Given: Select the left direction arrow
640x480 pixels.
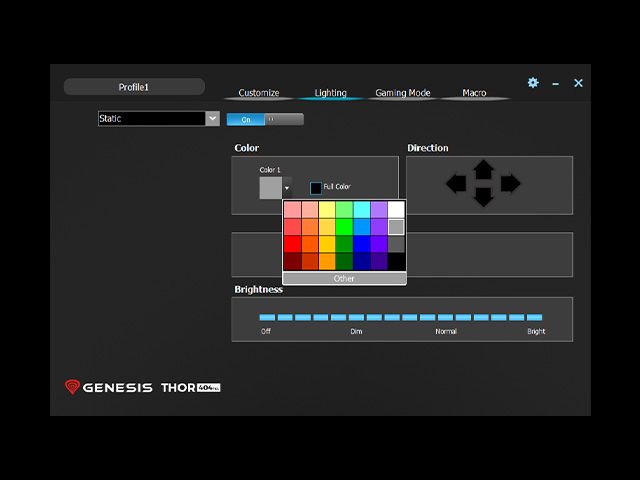Looking at the screenshot, I should click(456, 183).
